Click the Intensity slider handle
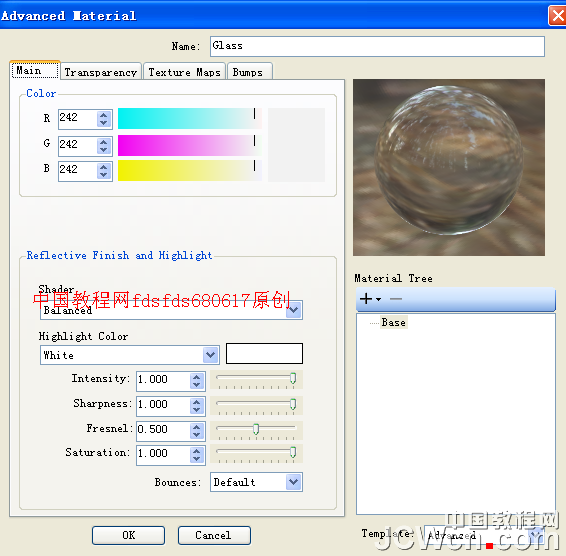Screen dimensions: 566x556 (x=293, y=378)
